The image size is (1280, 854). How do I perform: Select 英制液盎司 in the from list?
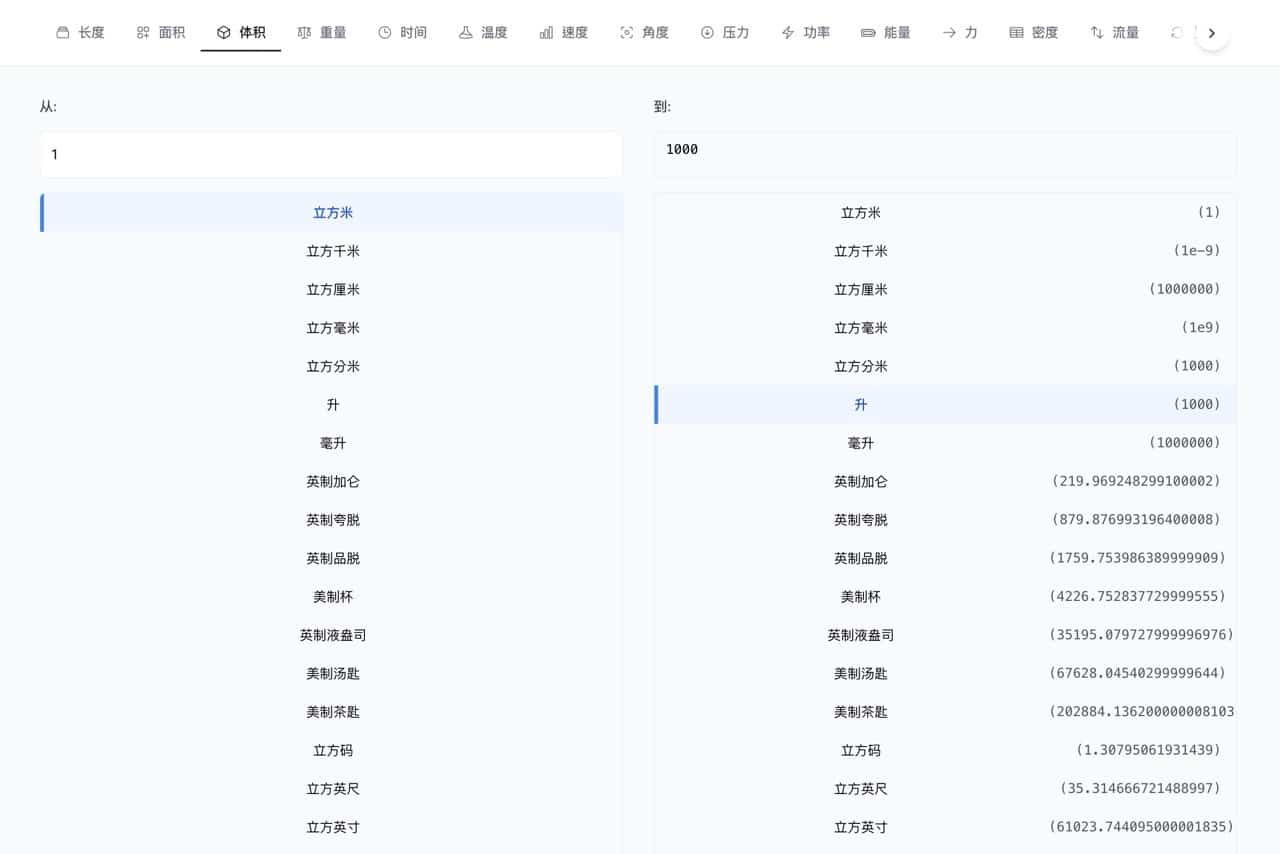coord(331,635)
